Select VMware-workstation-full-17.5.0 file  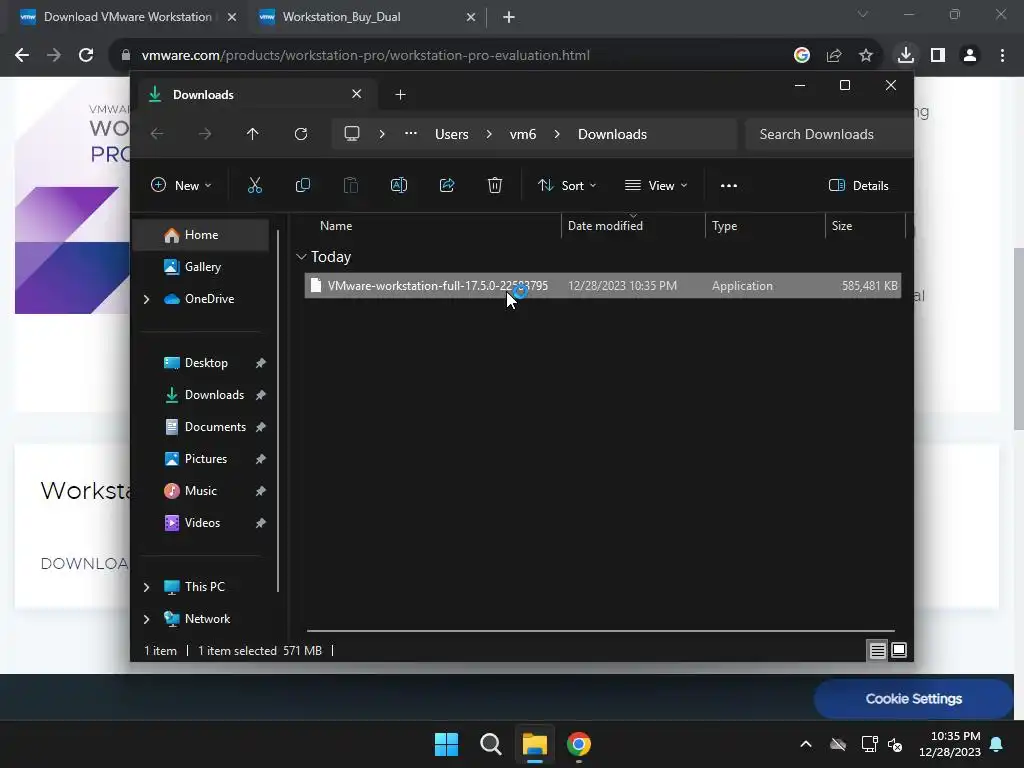[603, 286]
